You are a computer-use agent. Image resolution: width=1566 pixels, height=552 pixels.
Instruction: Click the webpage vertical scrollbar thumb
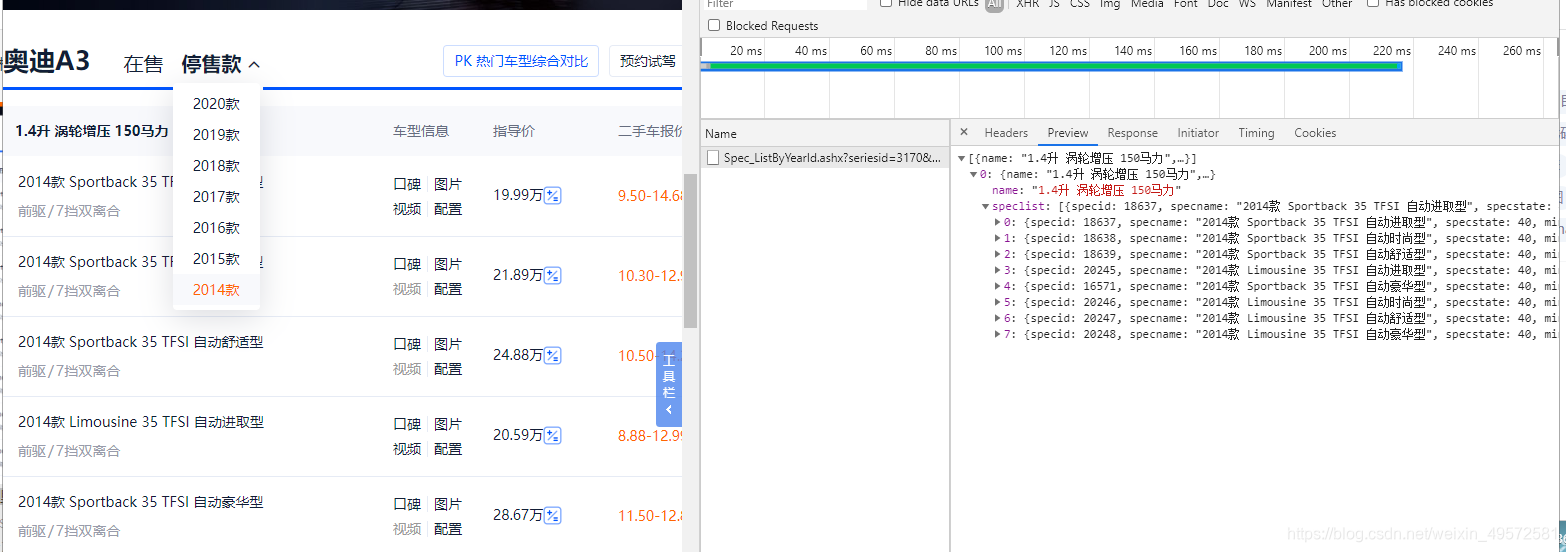point(690,250)
